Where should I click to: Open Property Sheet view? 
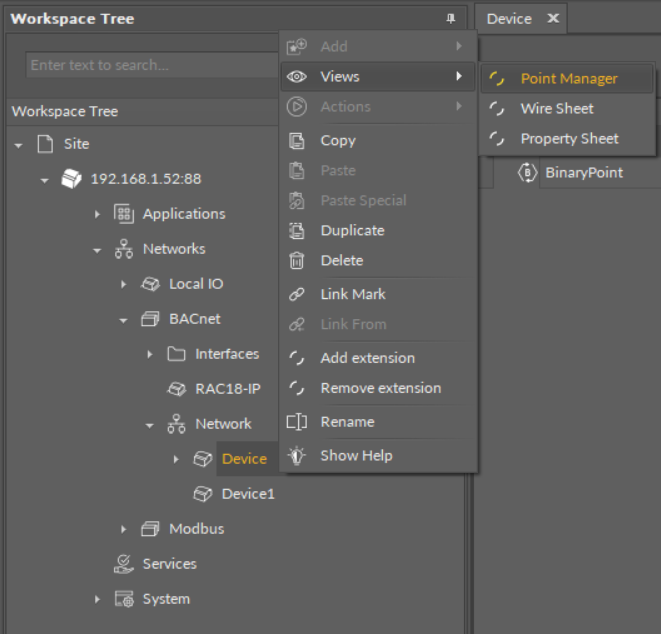[569, 139]
